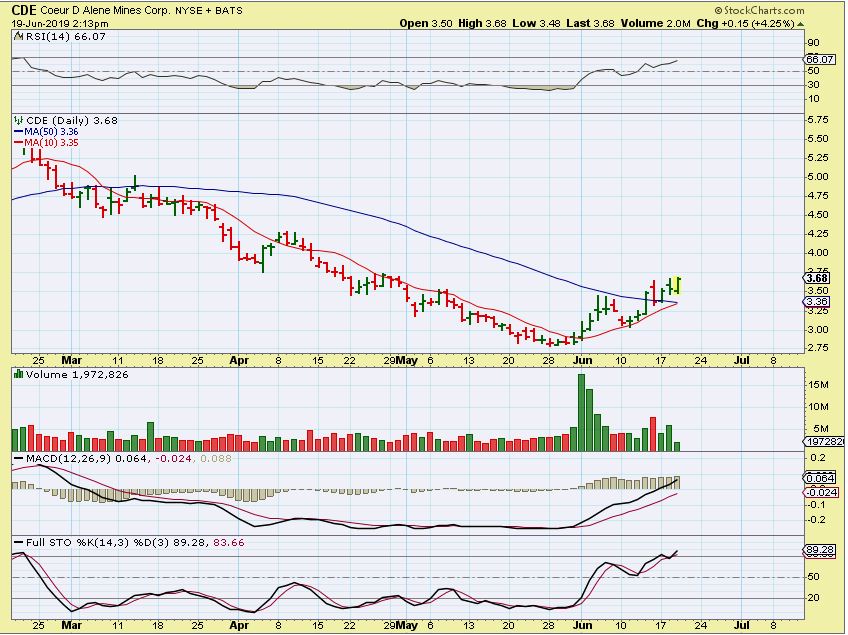Click the Chg +0.15 (+4.25%) value
The height and width of the screenshot is (635, 848).
coord(745,23)
